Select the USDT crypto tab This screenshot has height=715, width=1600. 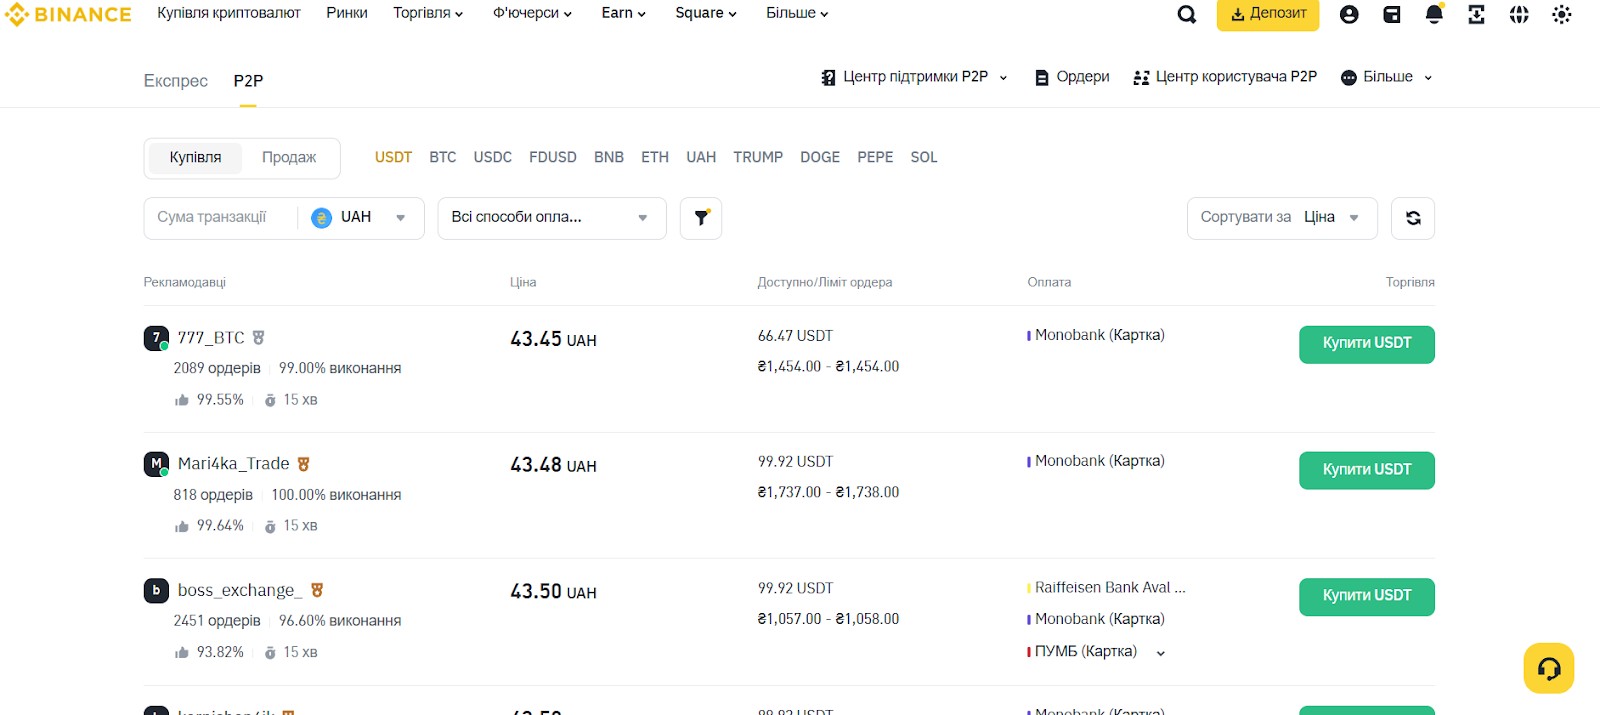[x=393, y=158]
